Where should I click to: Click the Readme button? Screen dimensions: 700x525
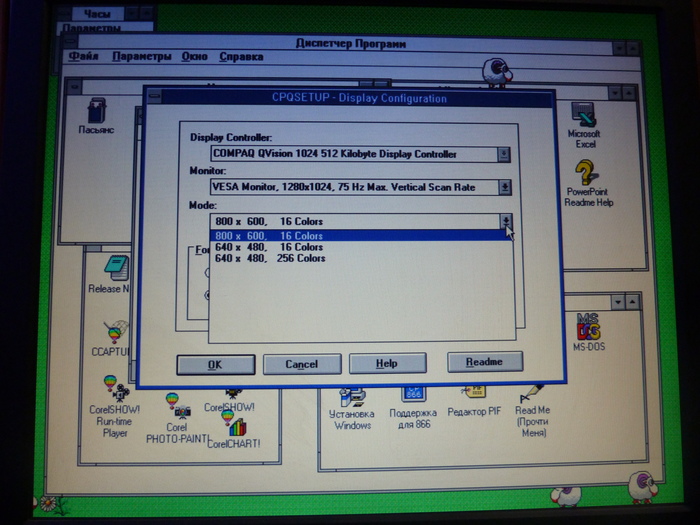tap(485, 362)
